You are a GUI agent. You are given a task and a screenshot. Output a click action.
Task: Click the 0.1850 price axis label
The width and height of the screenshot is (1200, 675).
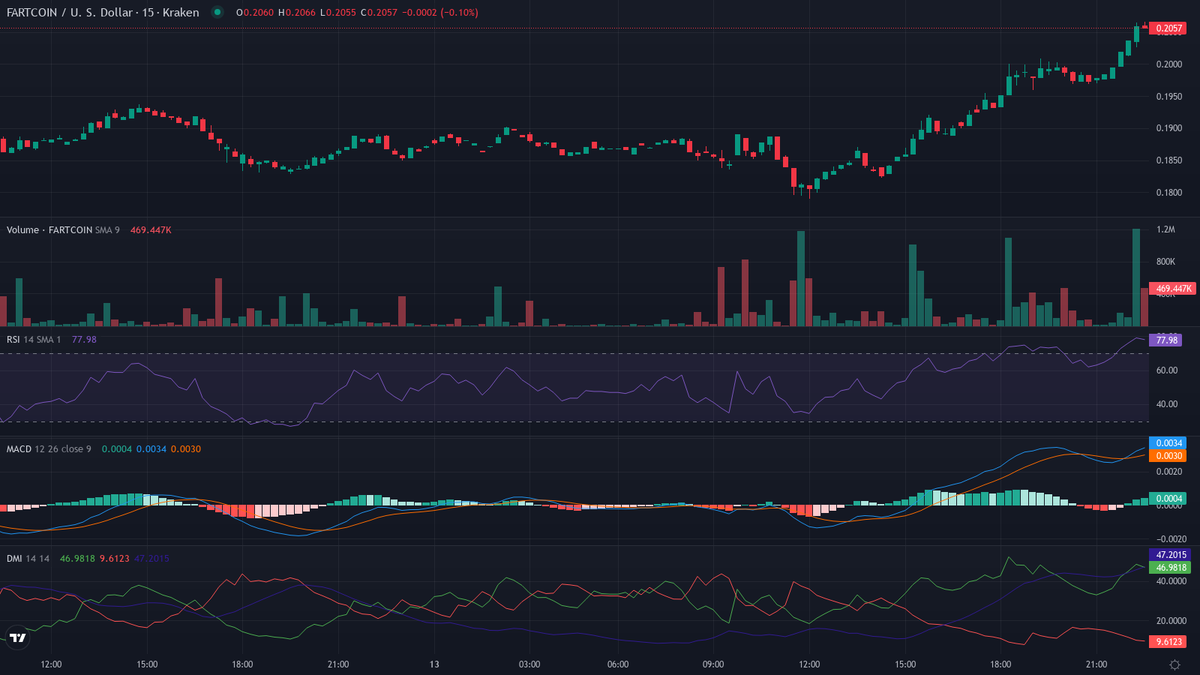pyautogui.click(x=1168, y=160)
